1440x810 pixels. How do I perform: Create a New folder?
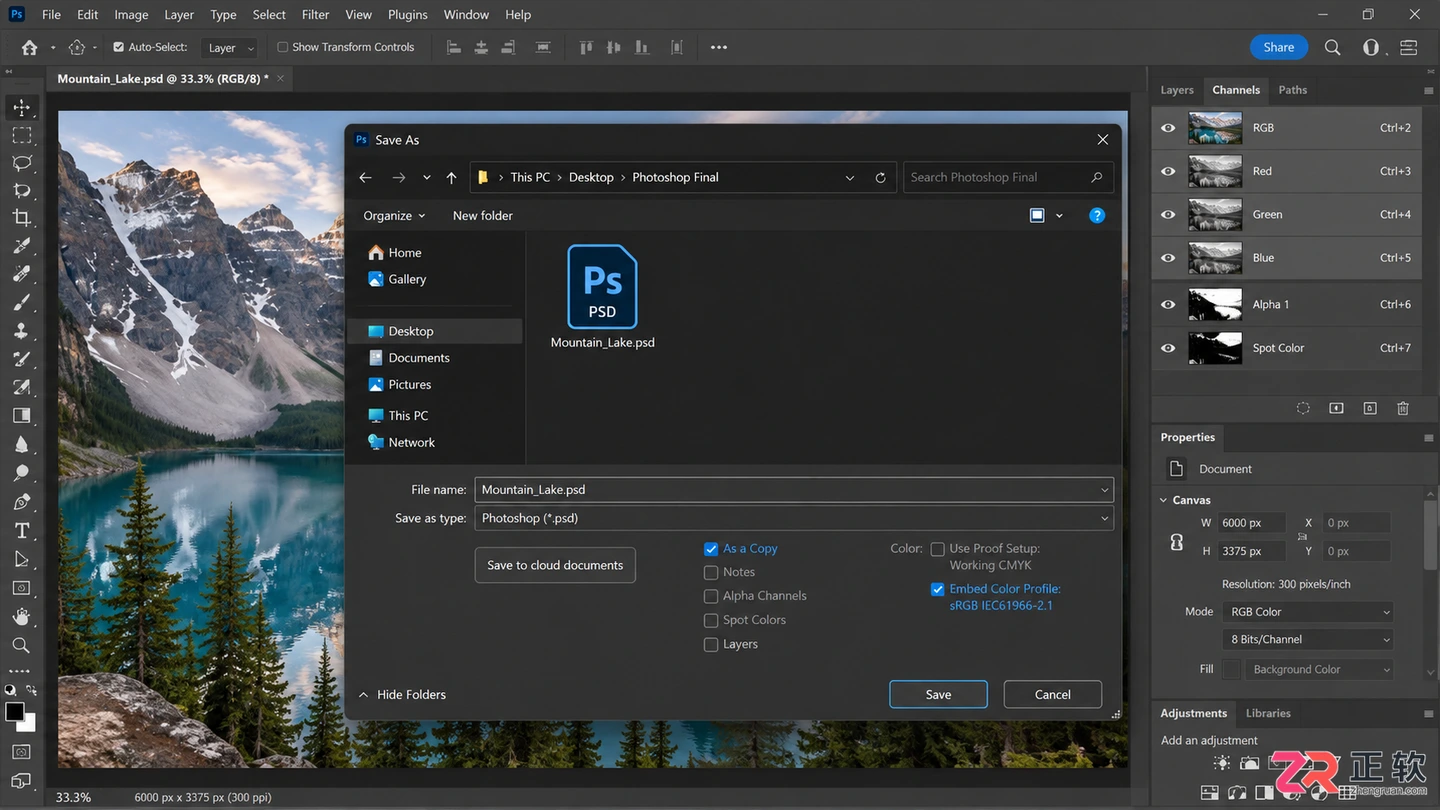coord(483,215)
